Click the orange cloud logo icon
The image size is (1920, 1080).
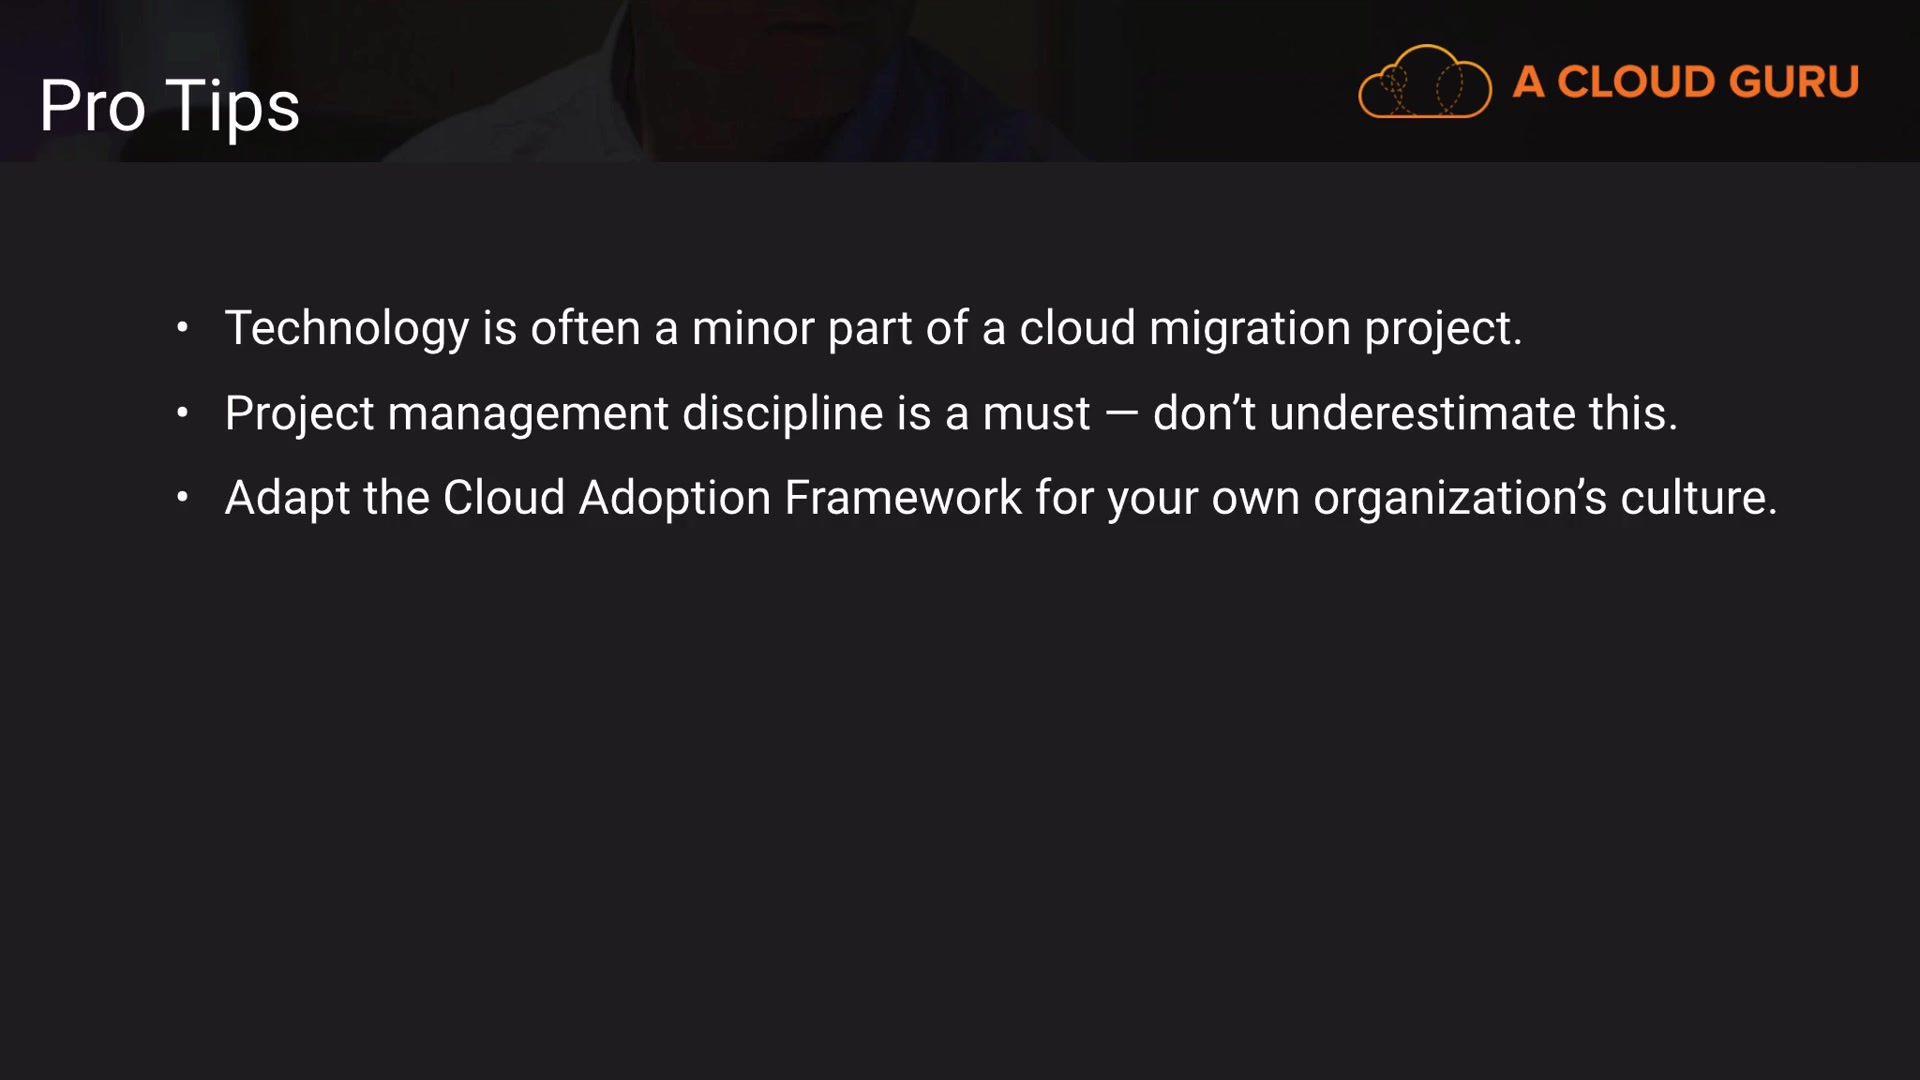point(1424,82)
